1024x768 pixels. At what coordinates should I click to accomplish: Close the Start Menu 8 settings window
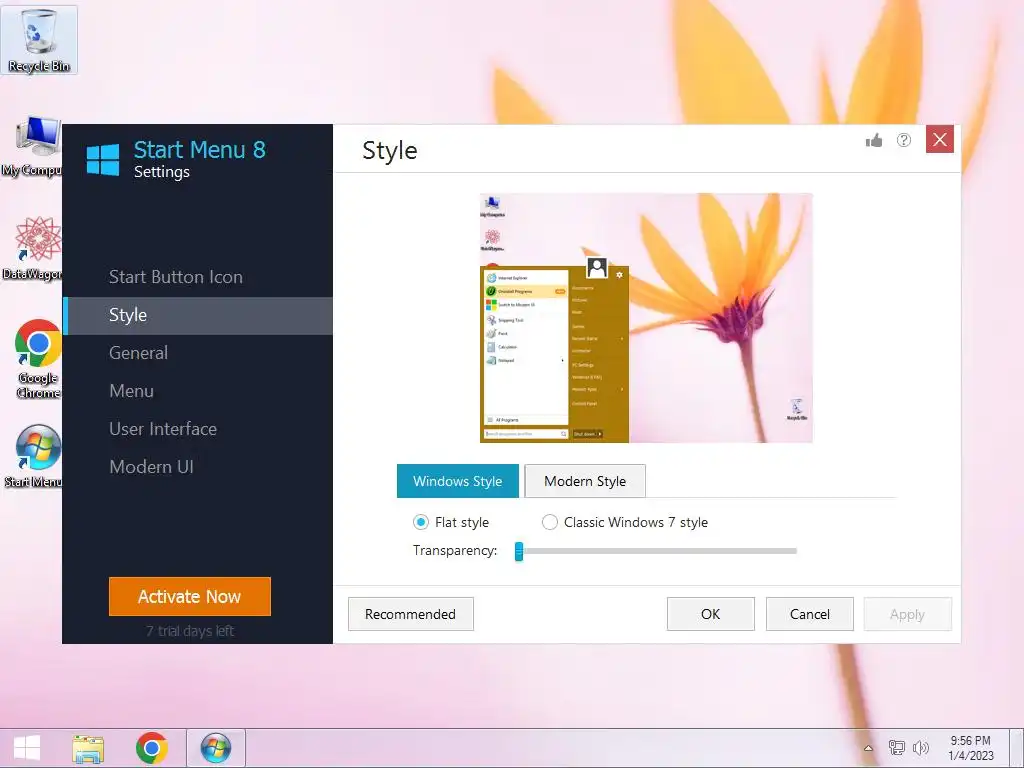940,139
